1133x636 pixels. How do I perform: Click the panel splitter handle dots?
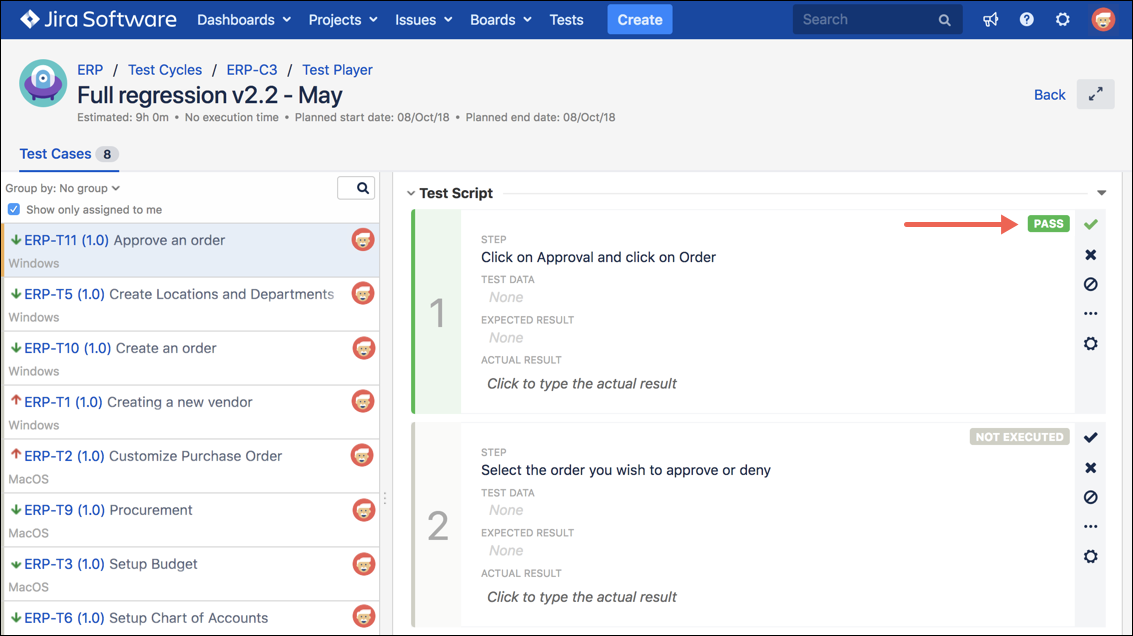click(385, 499)
